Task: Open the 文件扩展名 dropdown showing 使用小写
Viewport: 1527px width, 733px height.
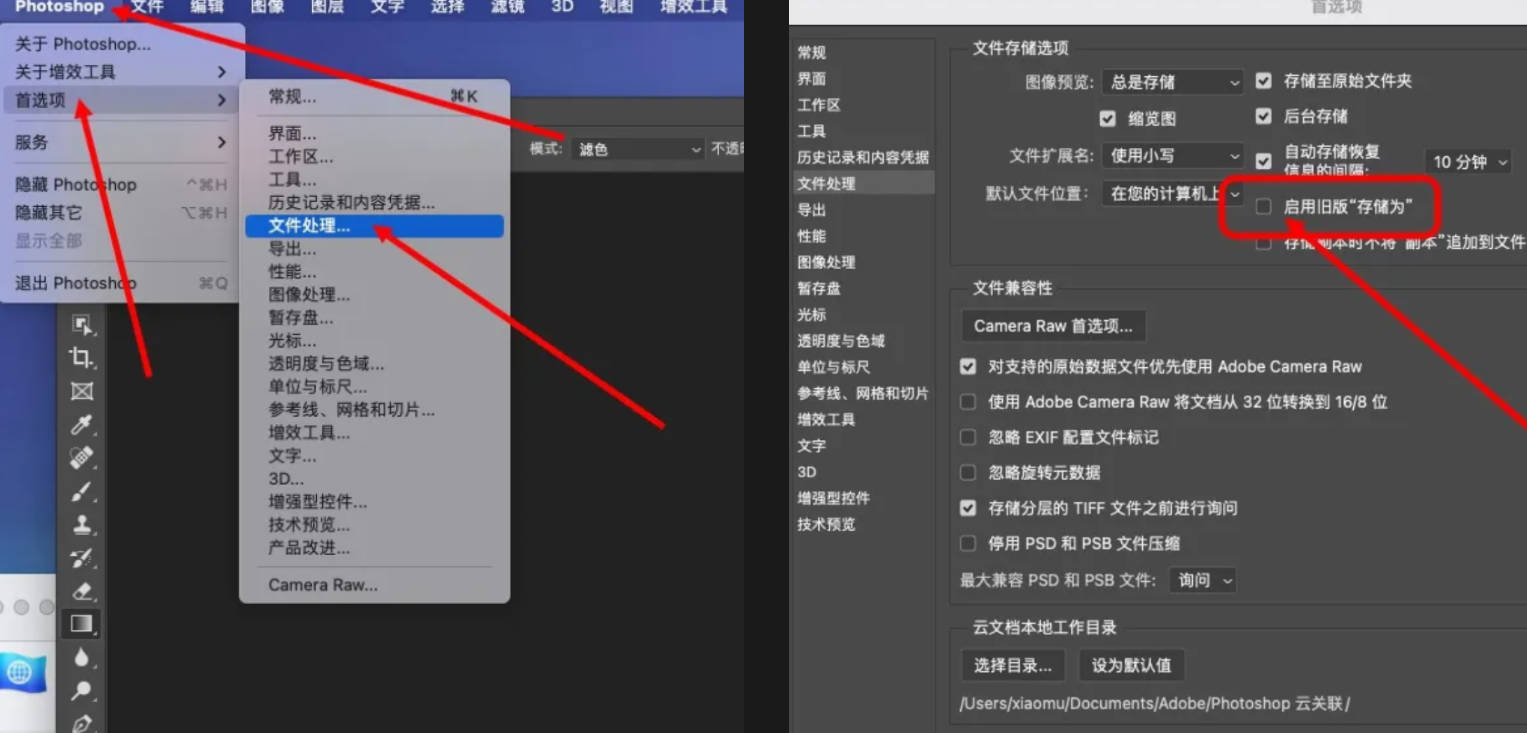Action: pos(1174,155)
